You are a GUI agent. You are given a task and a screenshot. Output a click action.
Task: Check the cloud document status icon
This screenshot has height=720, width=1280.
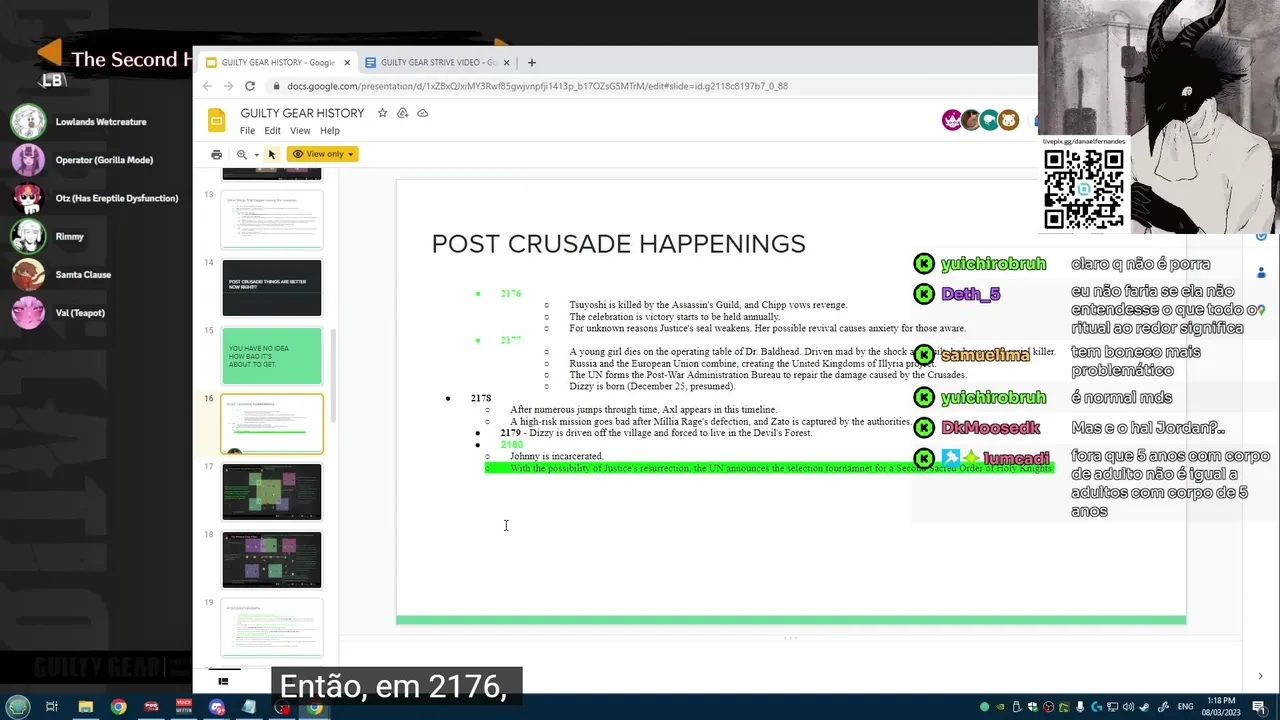[x=422, y=113]
